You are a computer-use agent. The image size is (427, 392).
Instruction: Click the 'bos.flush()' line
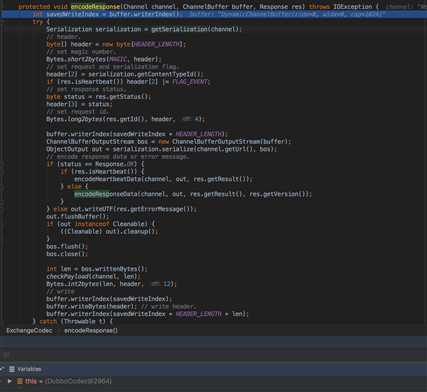pos(67,246)
